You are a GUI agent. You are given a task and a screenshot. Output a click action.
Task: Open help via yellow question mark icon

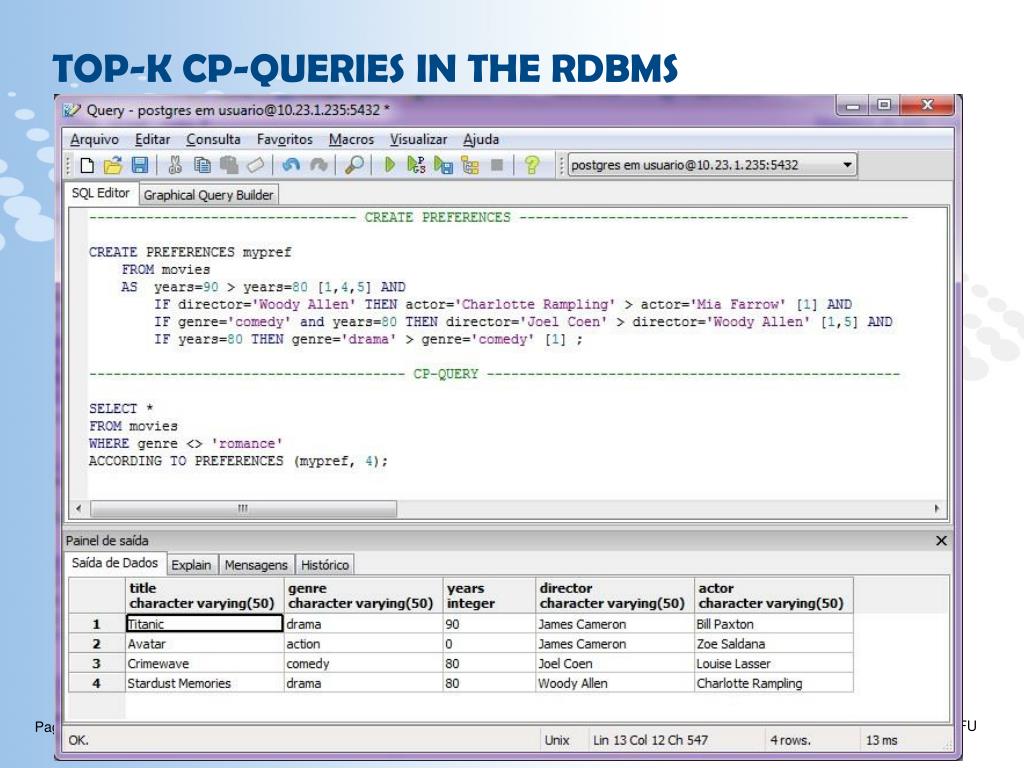click(532, 166)
